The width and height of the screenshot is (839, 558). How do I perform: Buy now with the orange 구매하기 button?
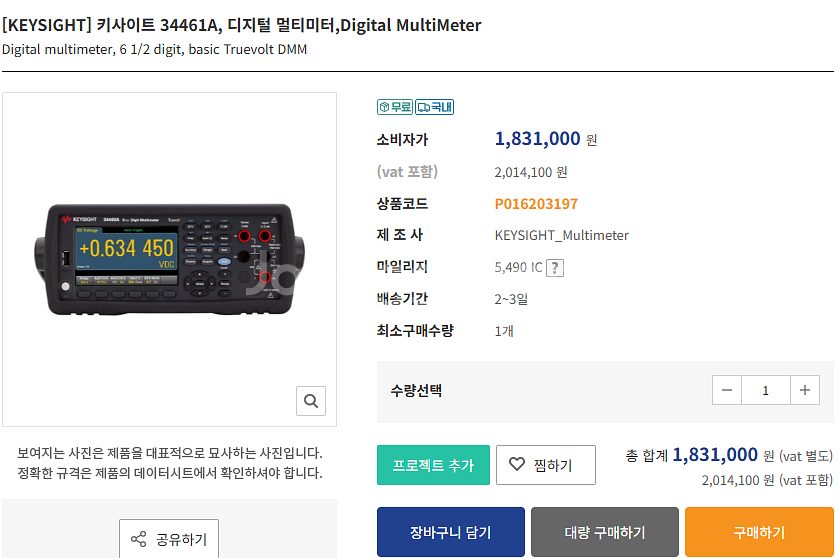click(759, 532)
